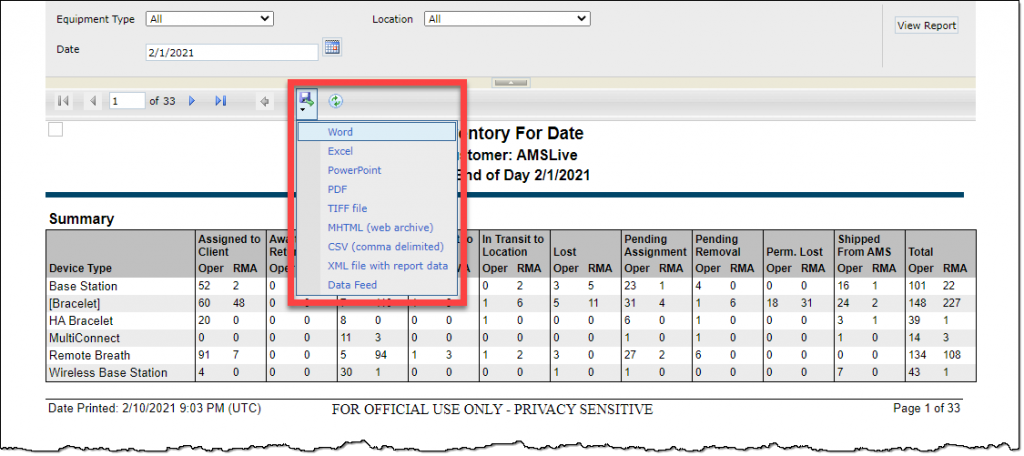Image resolution: width=1024 pixels, height=456 pixels.
Task: Click [Bracelet] total RMA 227
Action: 953,304
